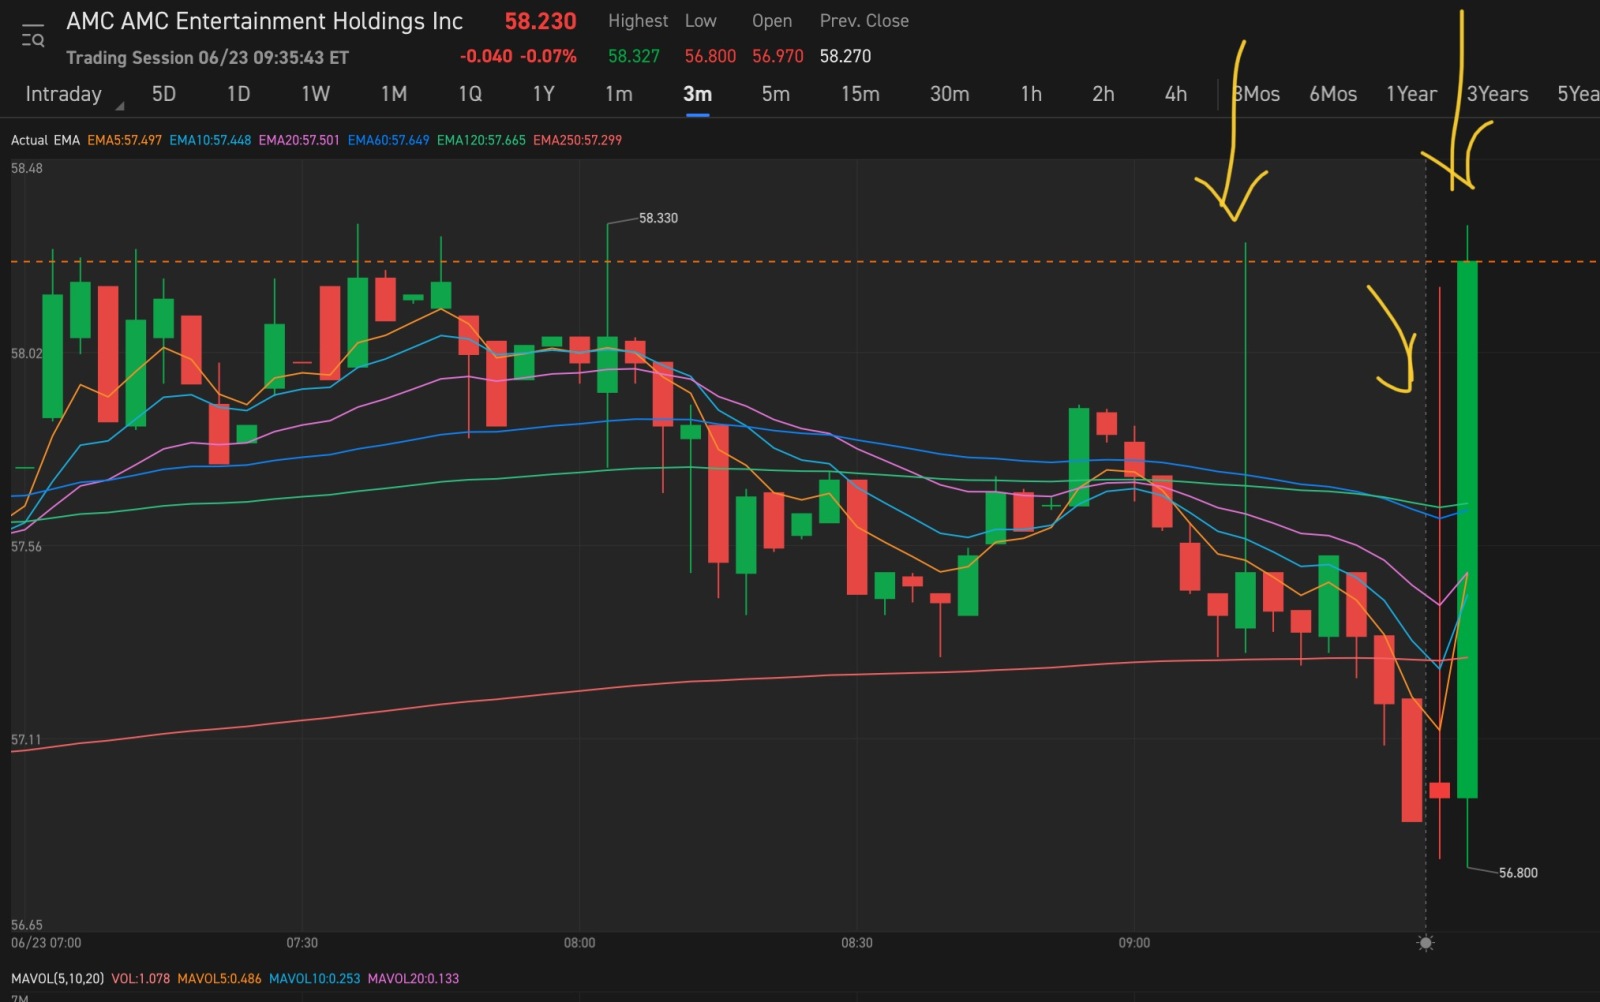The width and height of the screenshot is (1600, 1002).
Task: Click the Low value 56.800 in header
Action: [710, 56]
